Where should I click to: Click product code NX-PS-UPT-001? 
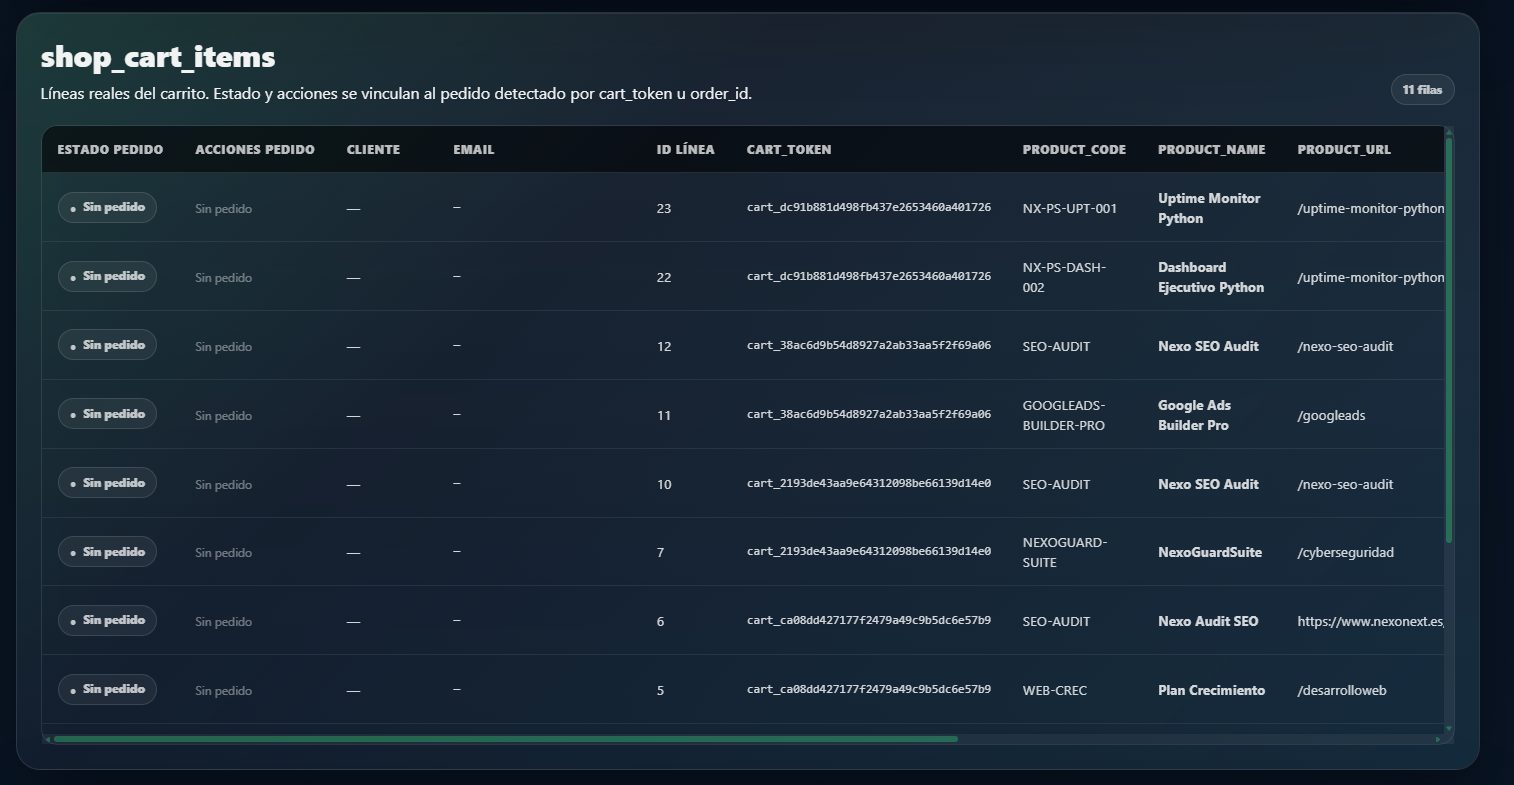(1070, 208)
